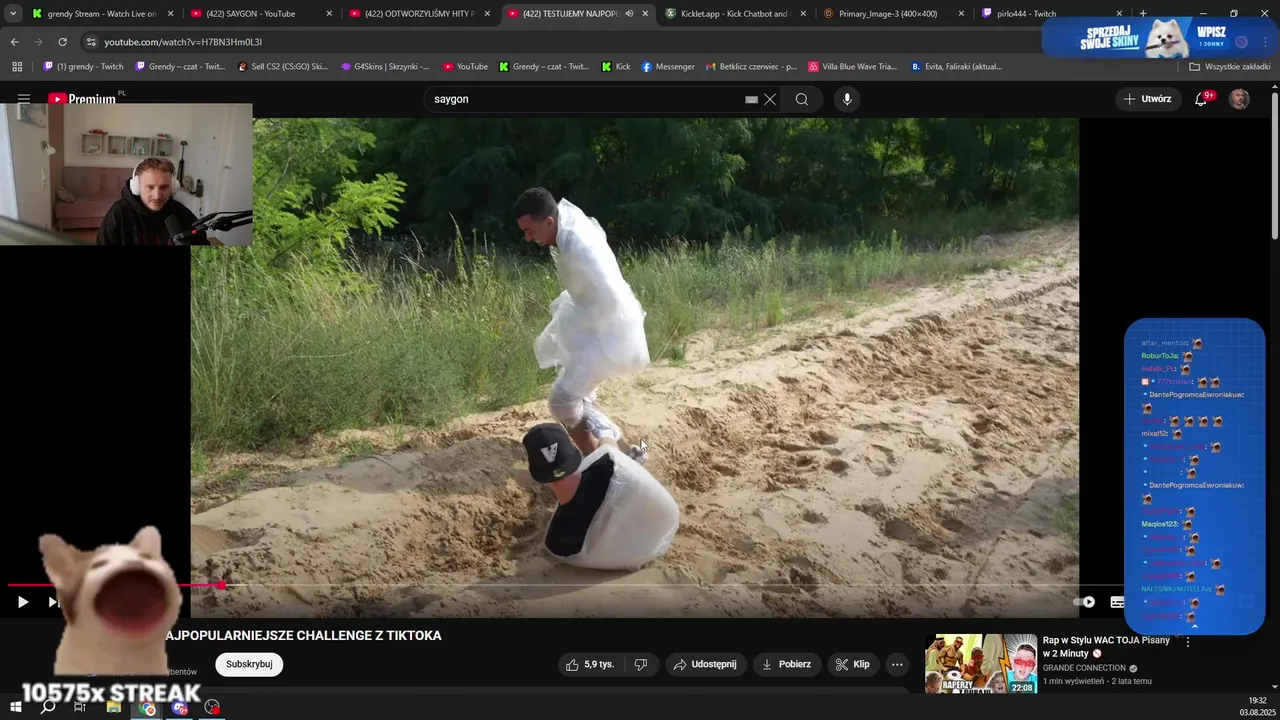This screenshot has width=1280, height=720.
Task: Toggle the autoplay switch in player
Action: [x=1084, y=602]
